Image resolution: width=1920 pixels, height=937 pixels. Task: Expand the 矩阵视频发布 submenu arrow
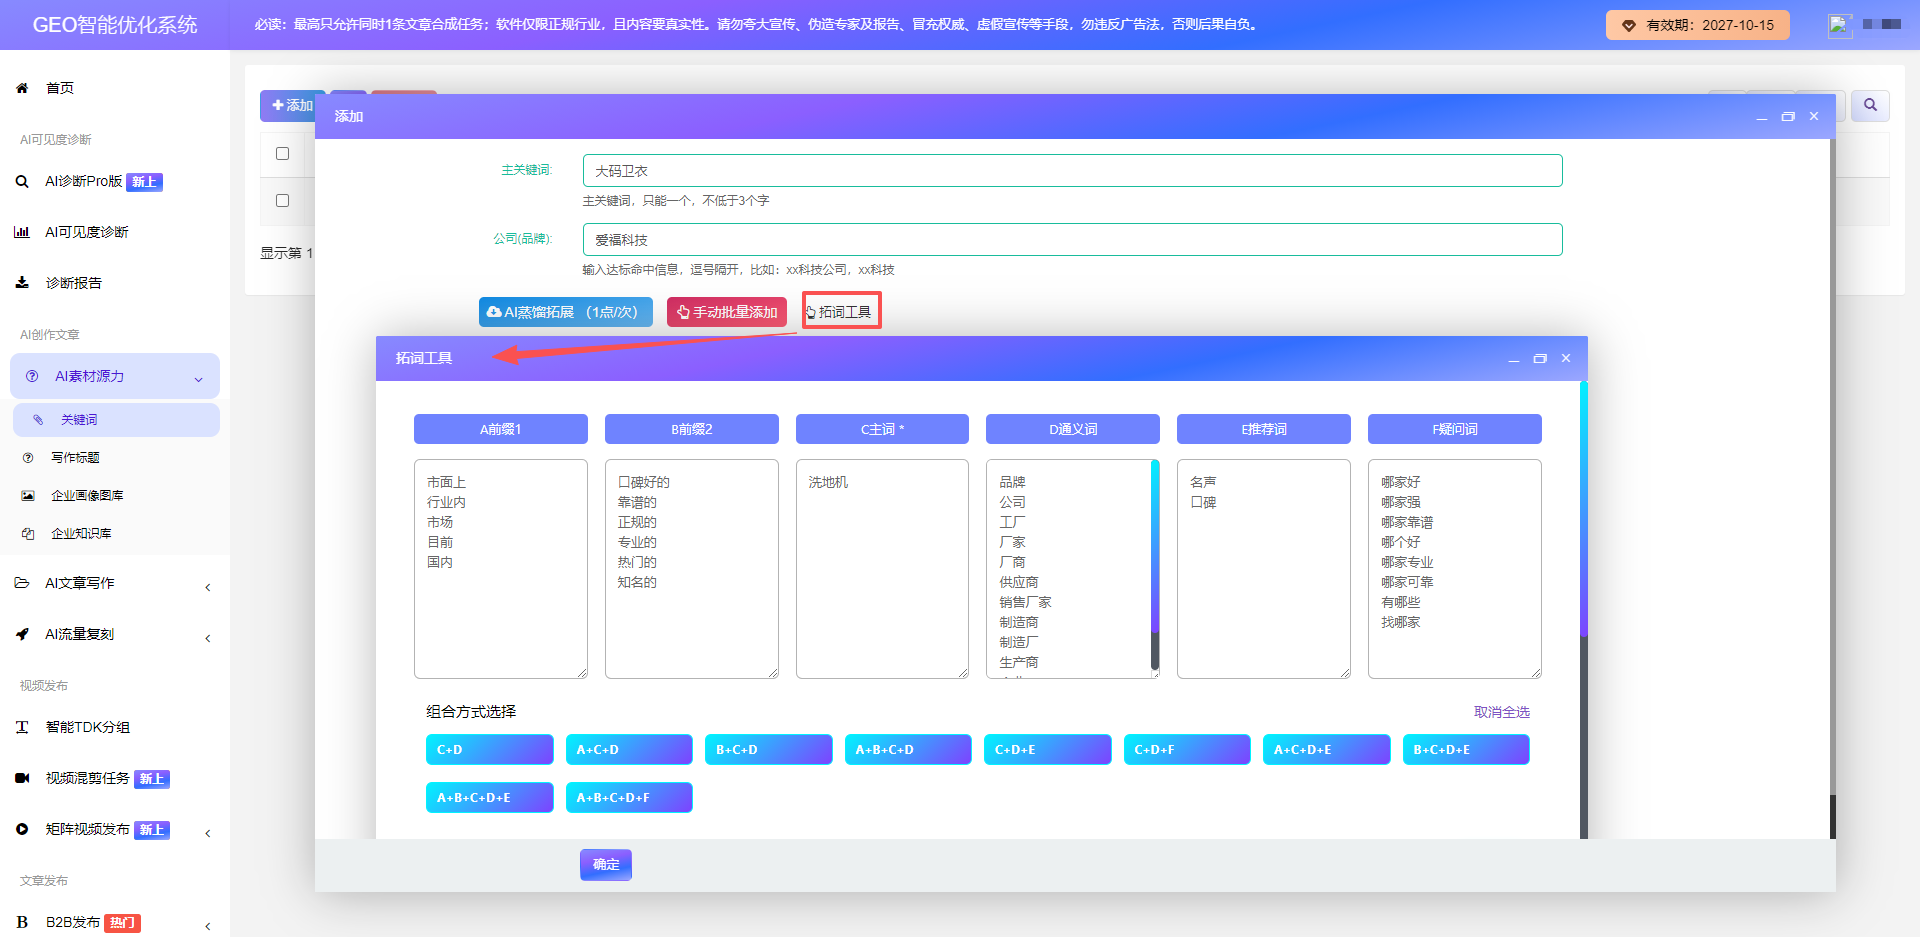(208, 833)
